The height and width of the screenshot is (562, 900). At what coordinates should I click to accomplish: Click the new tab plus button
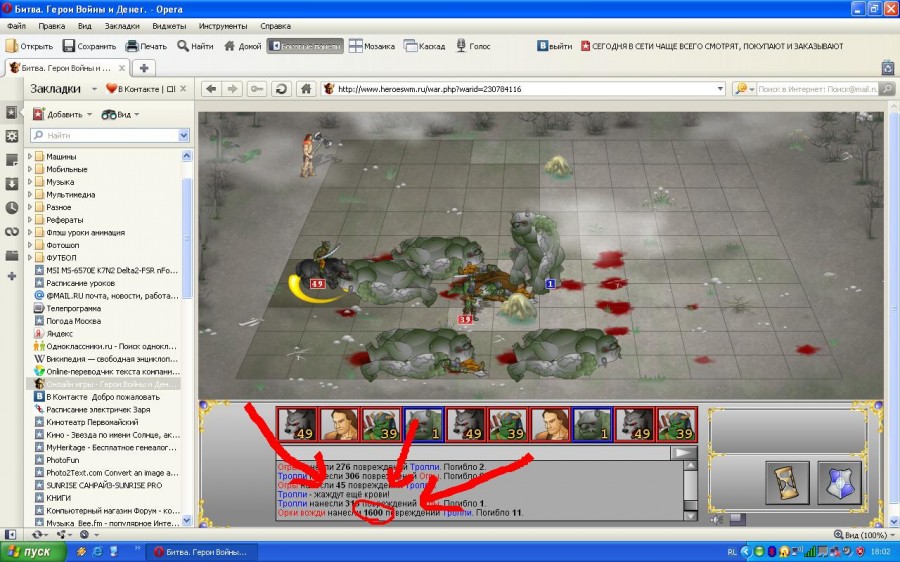(x=144, y=68)
